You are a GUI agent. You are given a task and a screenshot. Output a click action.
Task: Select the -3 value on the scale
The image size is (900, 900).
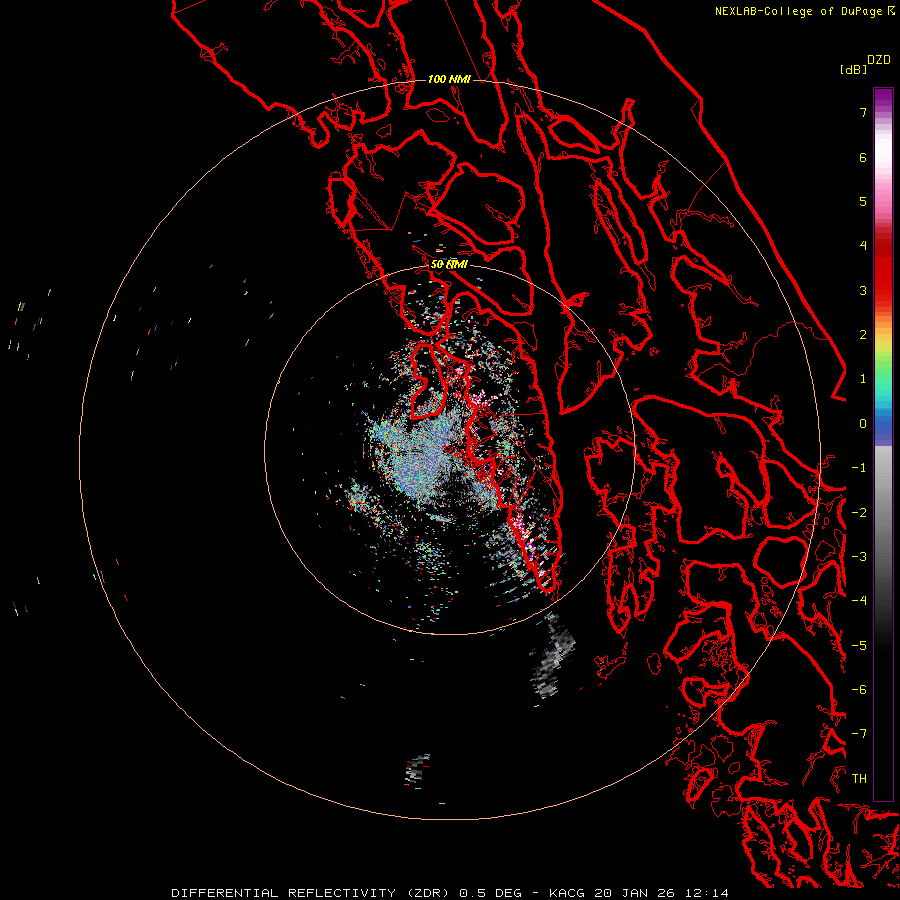tap(859, 557)
